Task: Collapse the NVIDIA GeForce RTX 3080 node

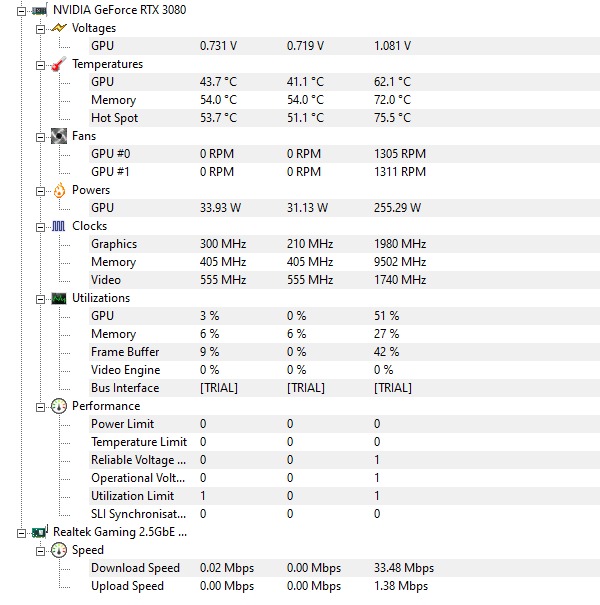Action: (22, 10)
